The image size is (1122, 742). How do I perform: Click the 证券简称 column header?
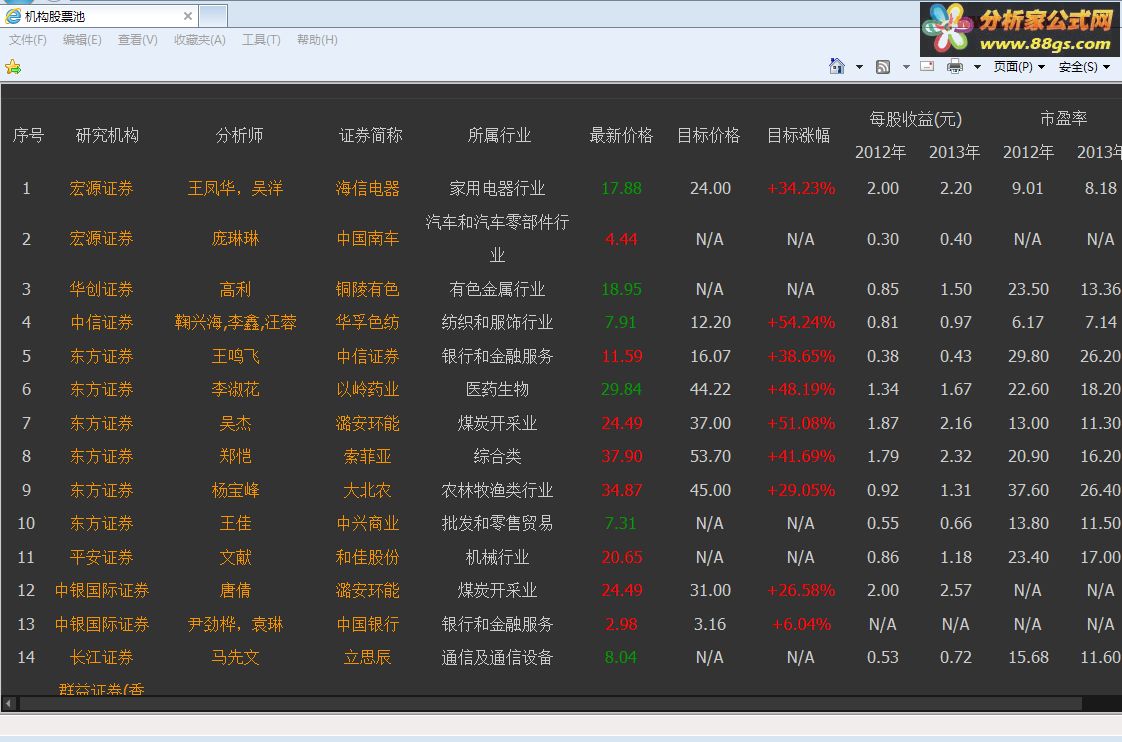[371, 135]
